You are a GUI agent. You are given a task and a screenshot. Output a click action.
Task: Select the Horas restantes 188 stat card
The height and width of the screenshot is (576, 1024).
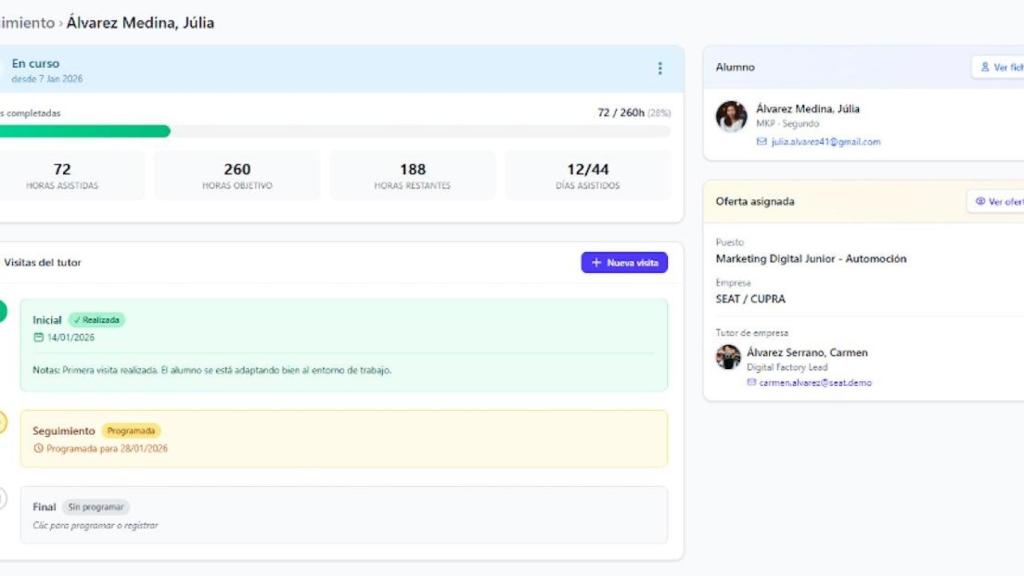[x=412, y=175]
